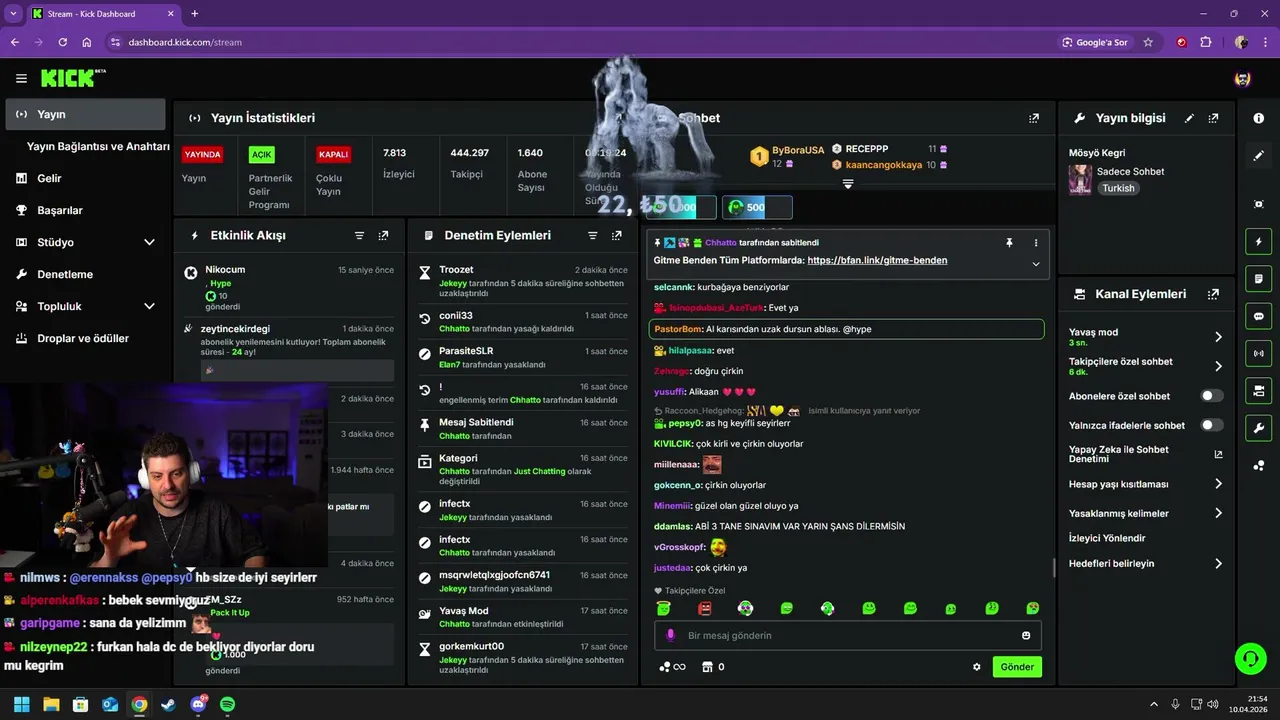Open the profile avatar menu in the Kick header
The height and width of the screenshot is (720, 1280).
coord(1243,79)
